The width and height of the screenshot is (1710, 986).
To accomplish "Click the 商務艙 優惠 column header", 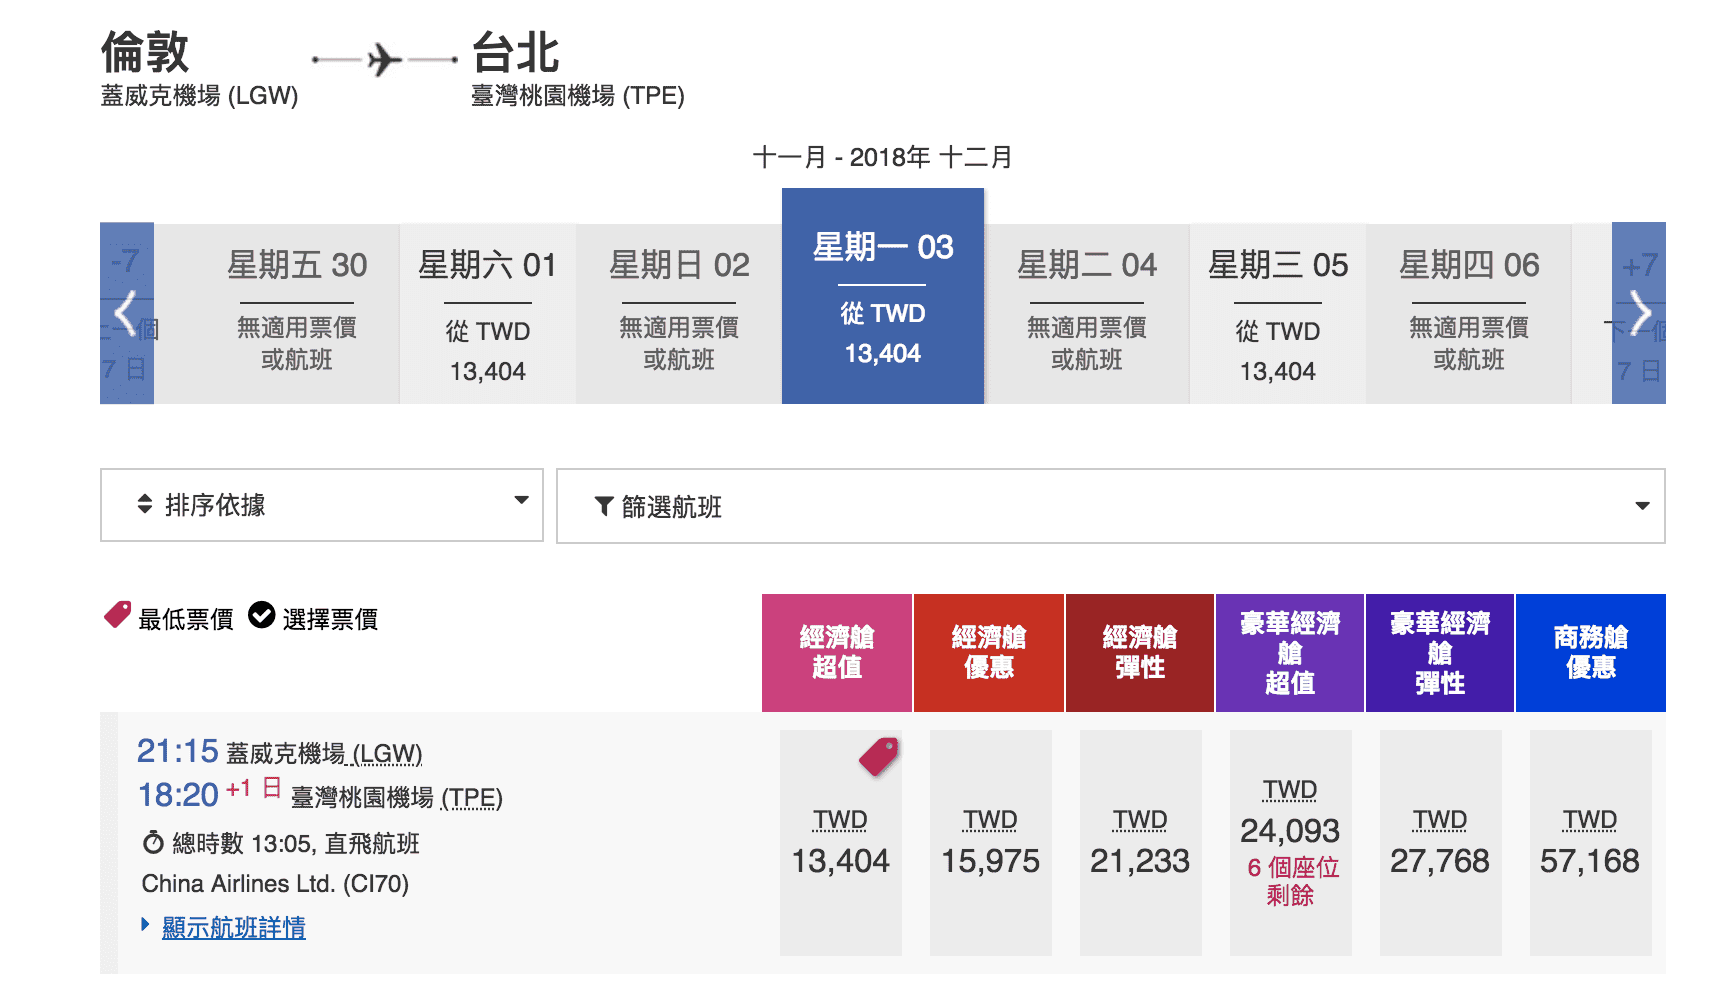I will point(1591,653).
